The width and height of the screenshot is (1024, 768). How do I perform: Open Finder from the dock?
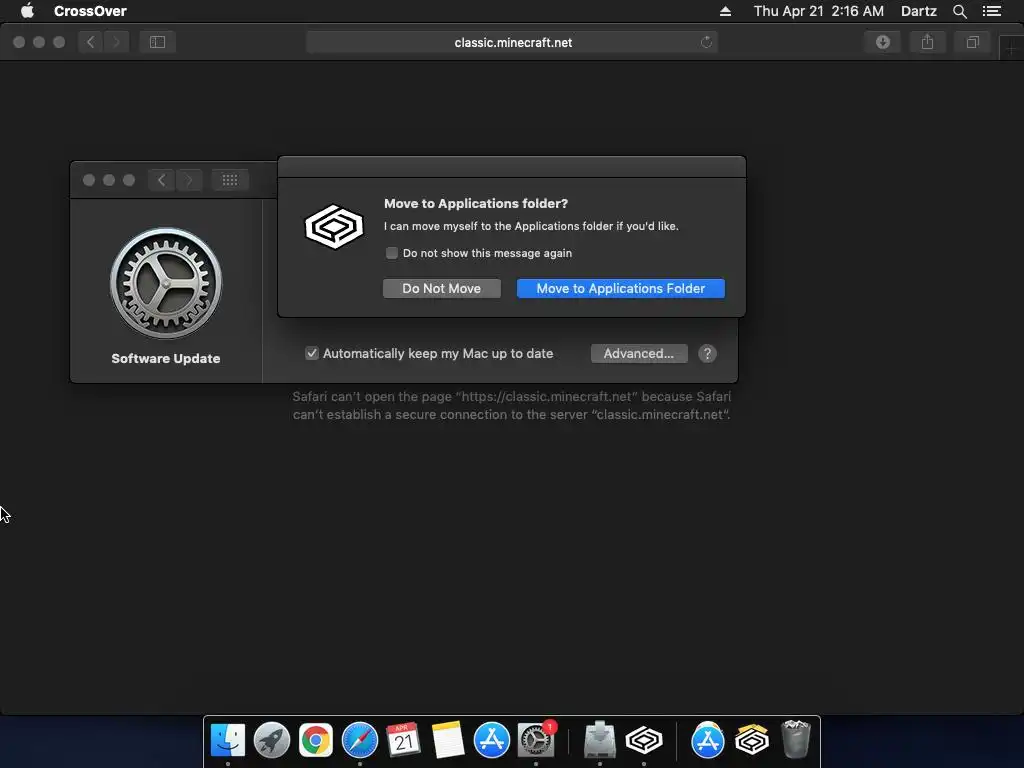click(228, 741)
